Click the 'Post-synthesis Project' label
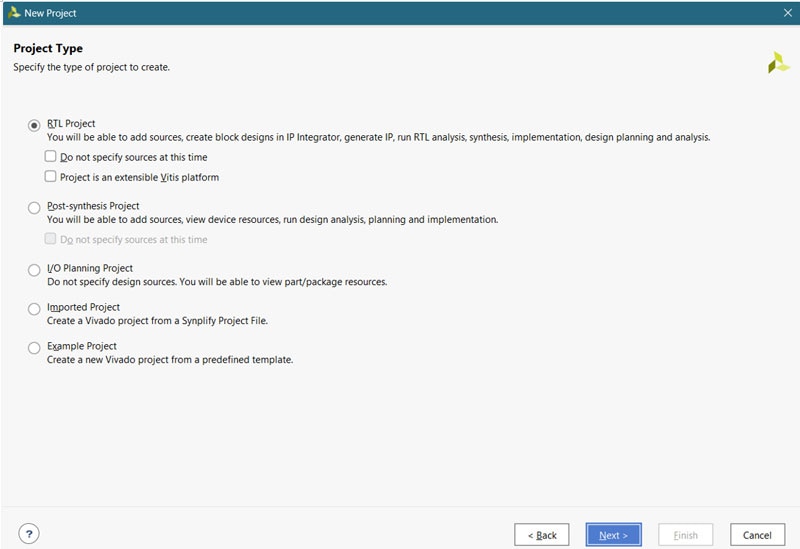Image resolution: width=800 pixels, height=549 pixels. 93,206
